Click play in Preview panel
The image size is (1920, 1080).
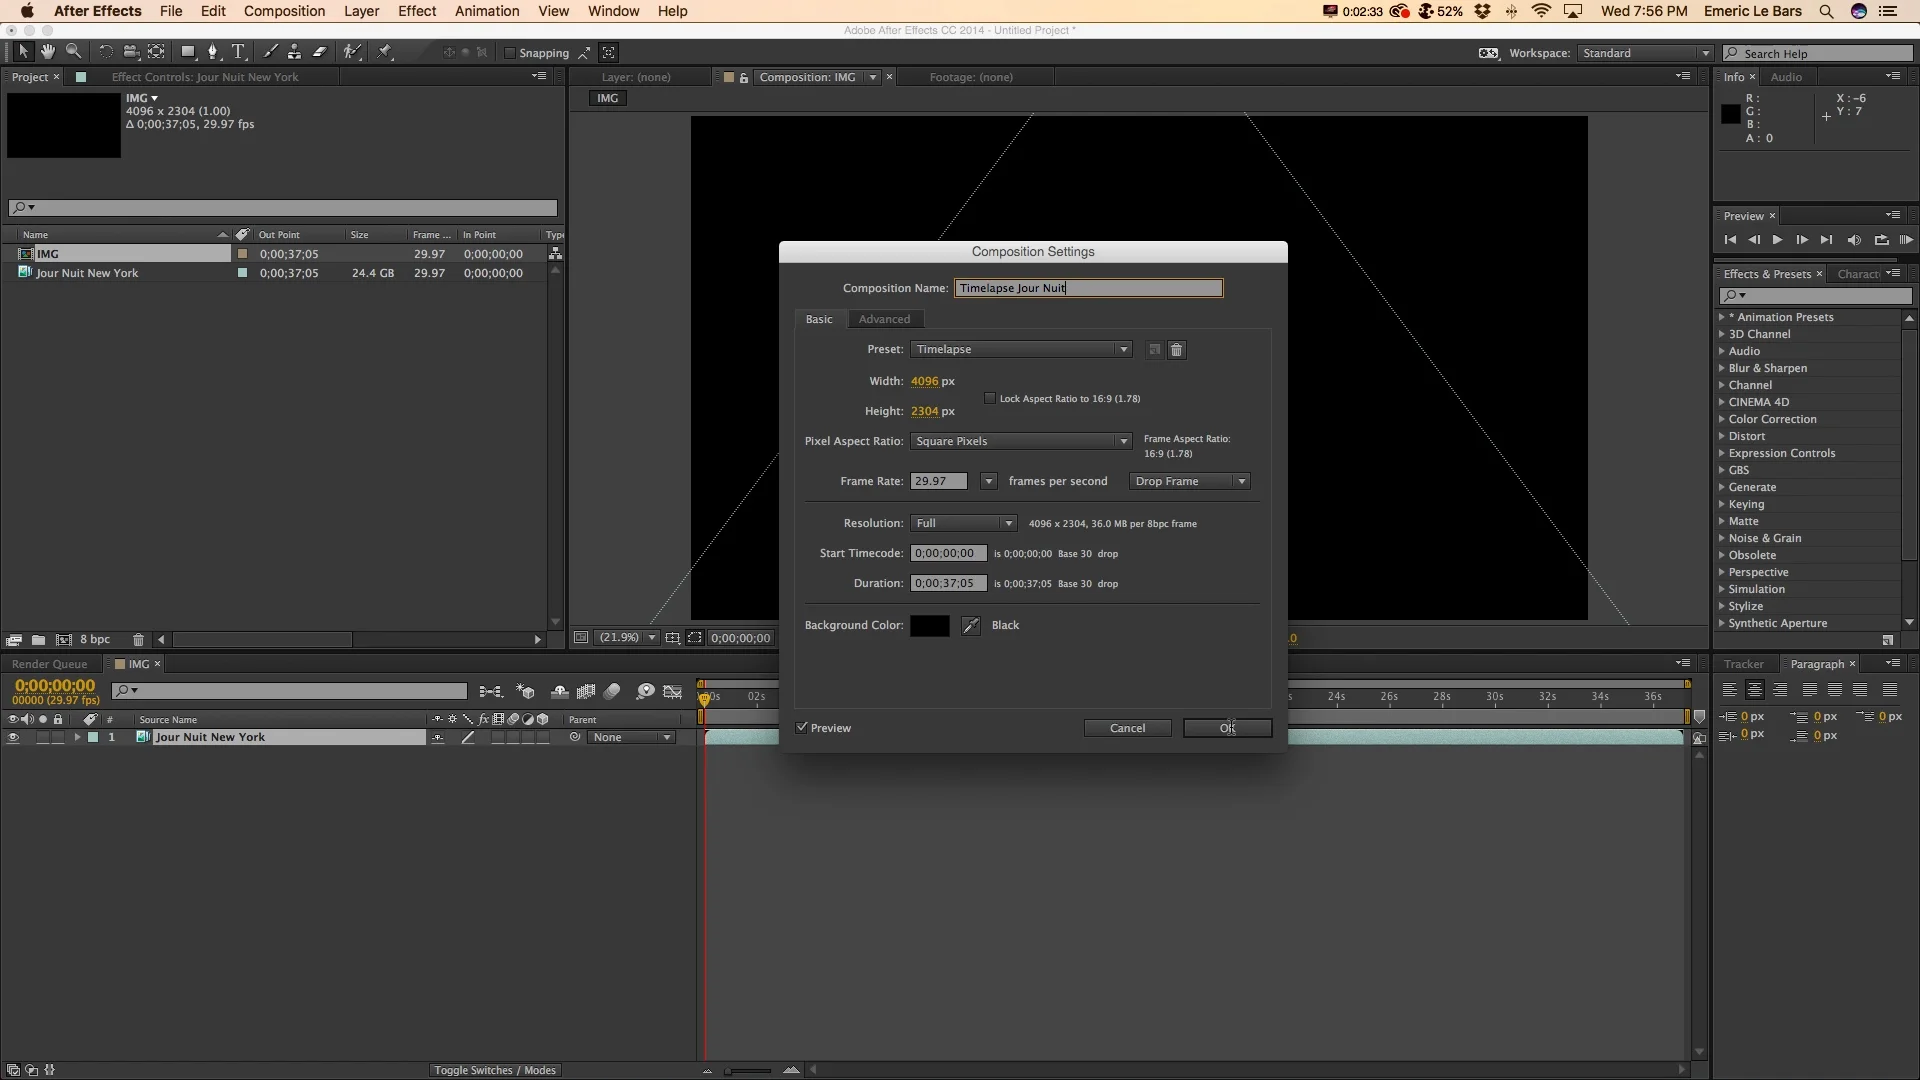coord(1777,240)
